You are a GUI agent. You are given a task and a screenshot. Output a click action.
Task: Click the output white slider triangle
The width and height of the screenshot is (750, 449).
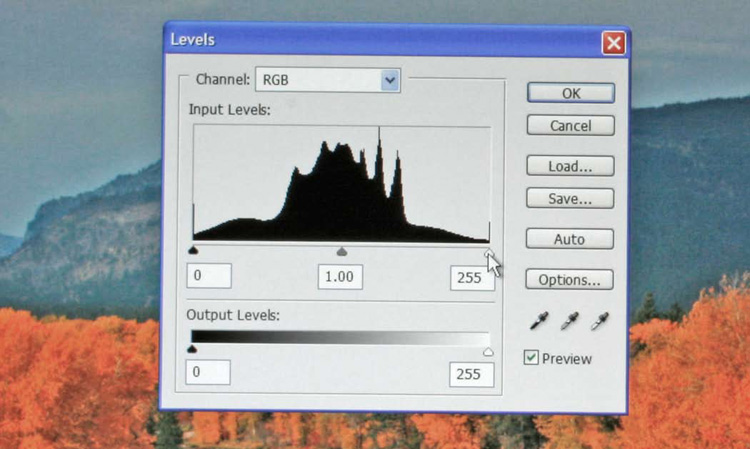[x=488, y=352]
